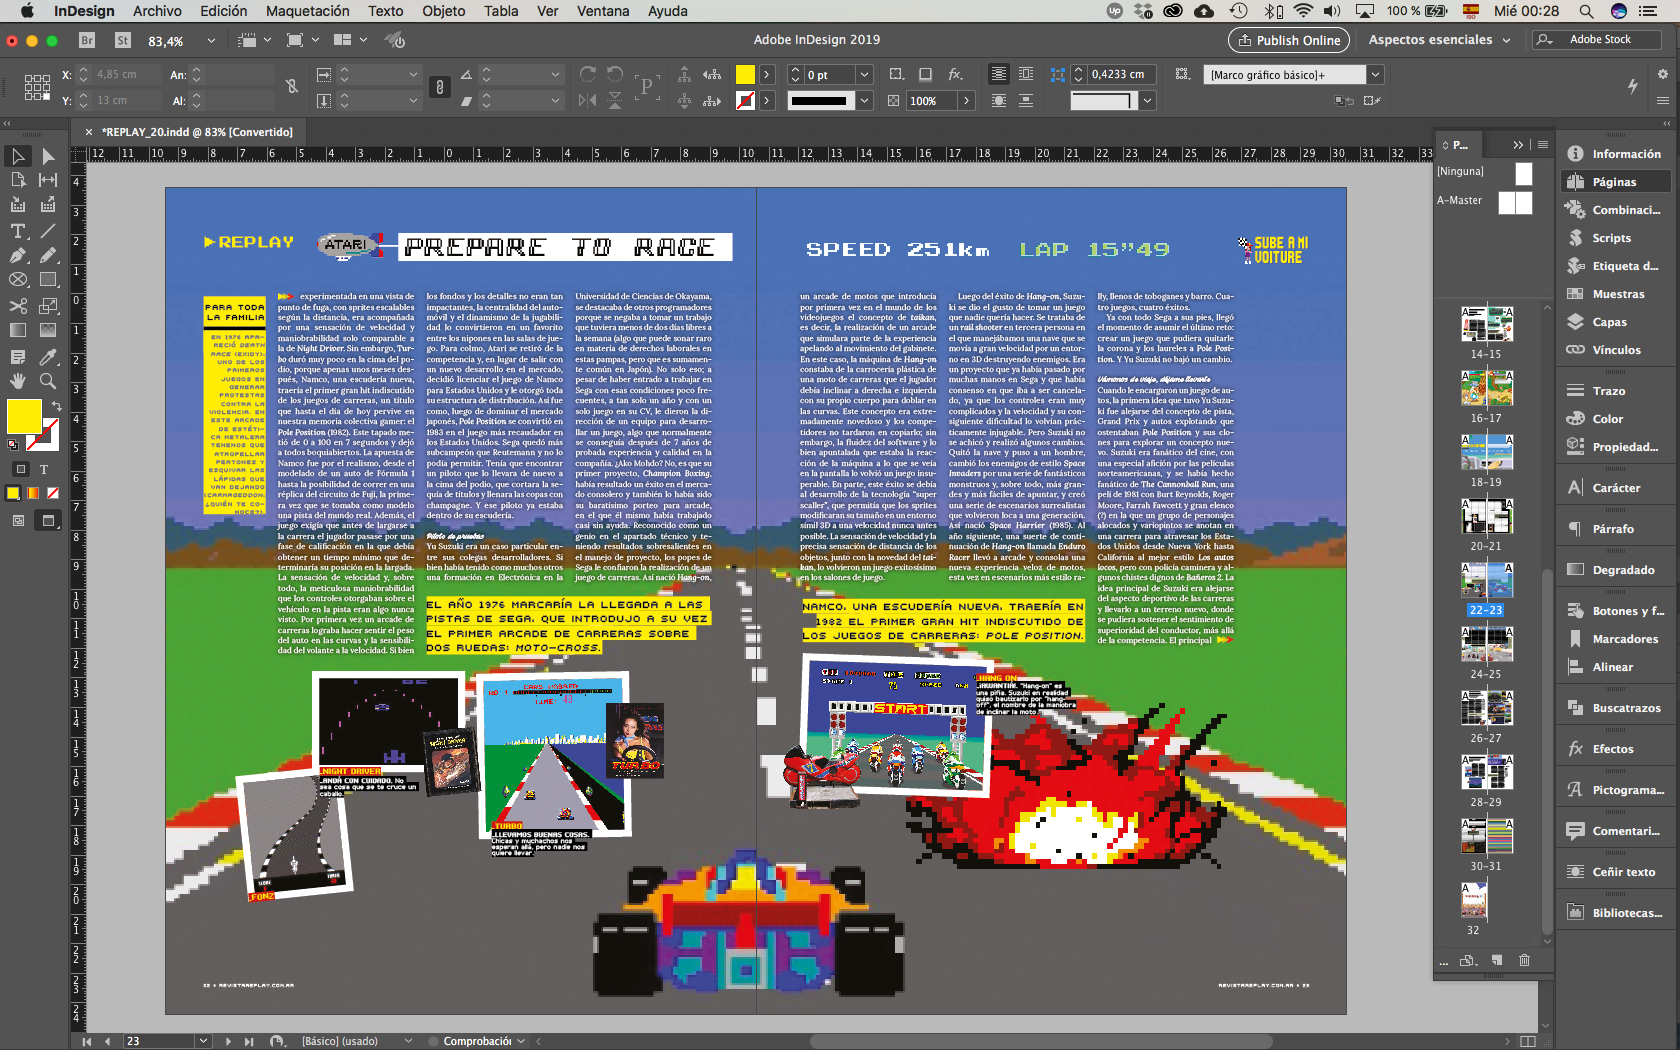Click the reference point locator grid

tap(37, 87)
